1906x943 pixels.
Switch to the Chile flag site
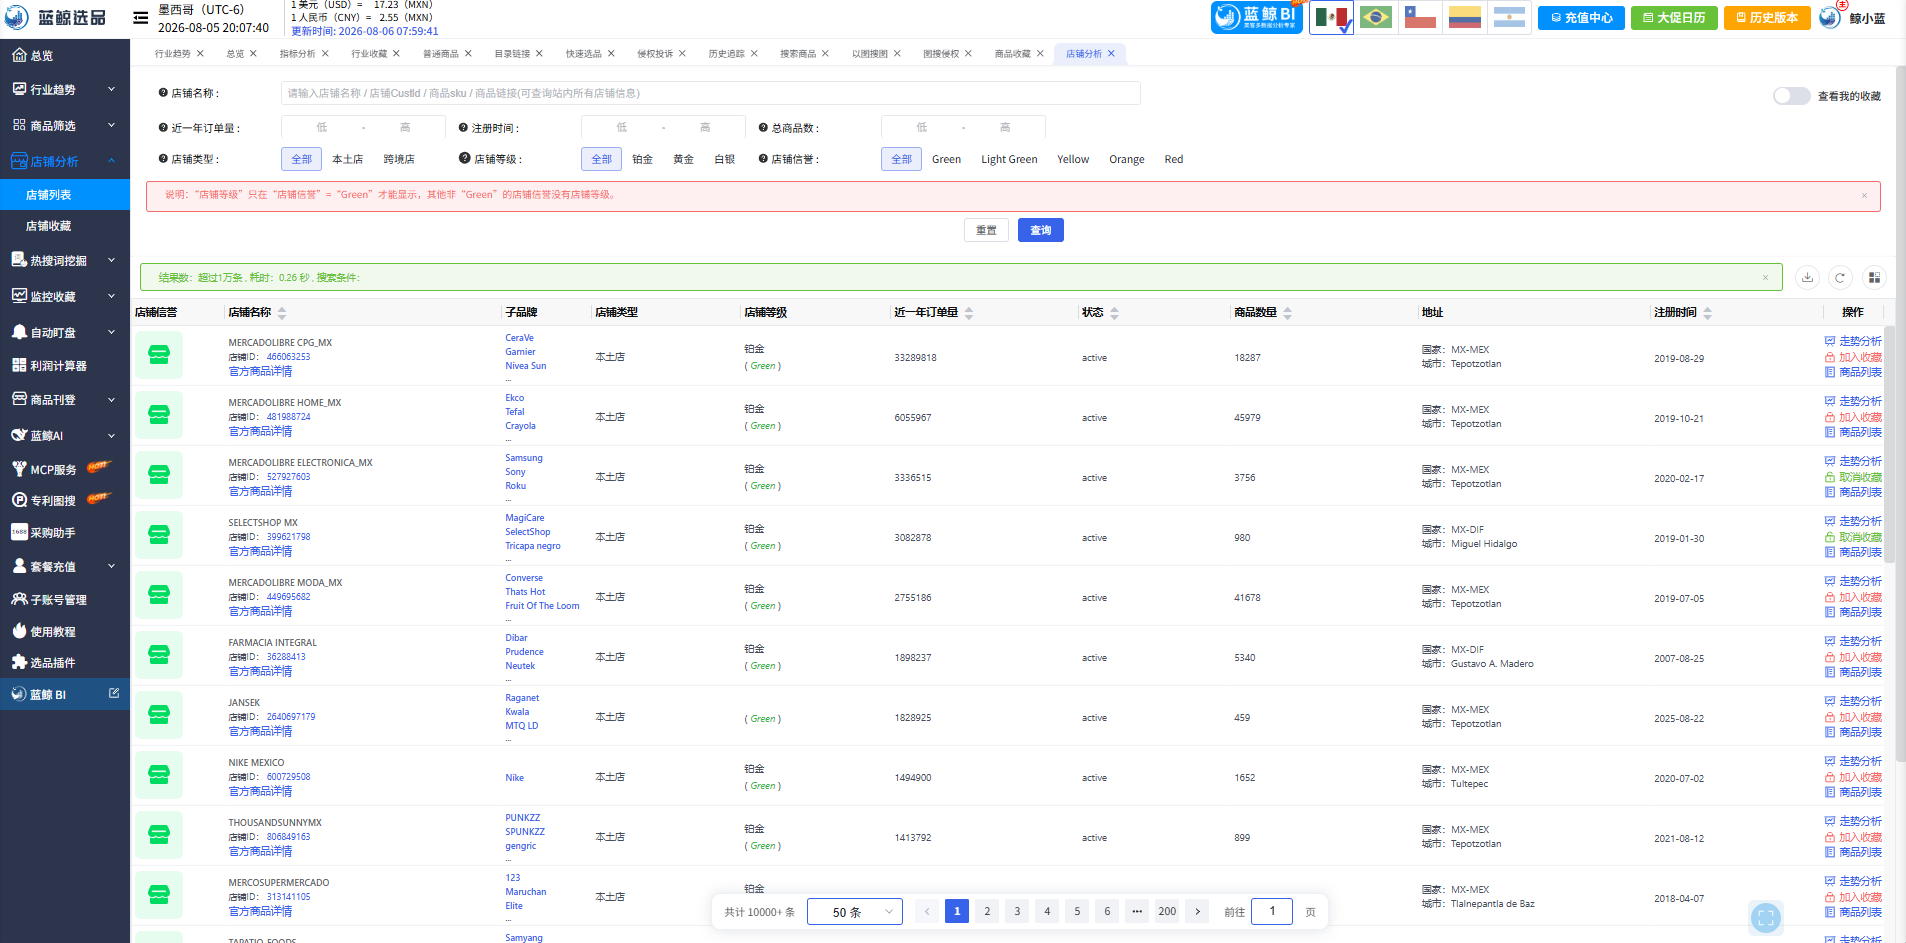coord(1420,17)
